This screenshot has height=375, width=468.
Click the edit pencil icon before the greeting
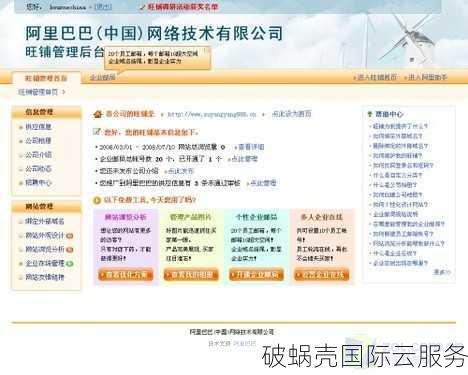coord(97,132)
